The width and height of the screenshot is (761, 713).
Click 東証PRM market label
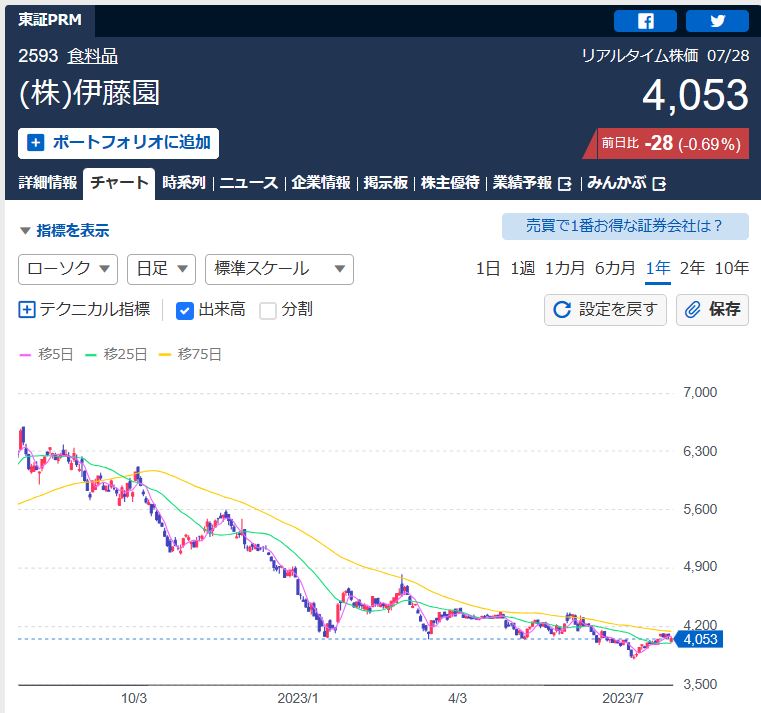click(50, 20)
